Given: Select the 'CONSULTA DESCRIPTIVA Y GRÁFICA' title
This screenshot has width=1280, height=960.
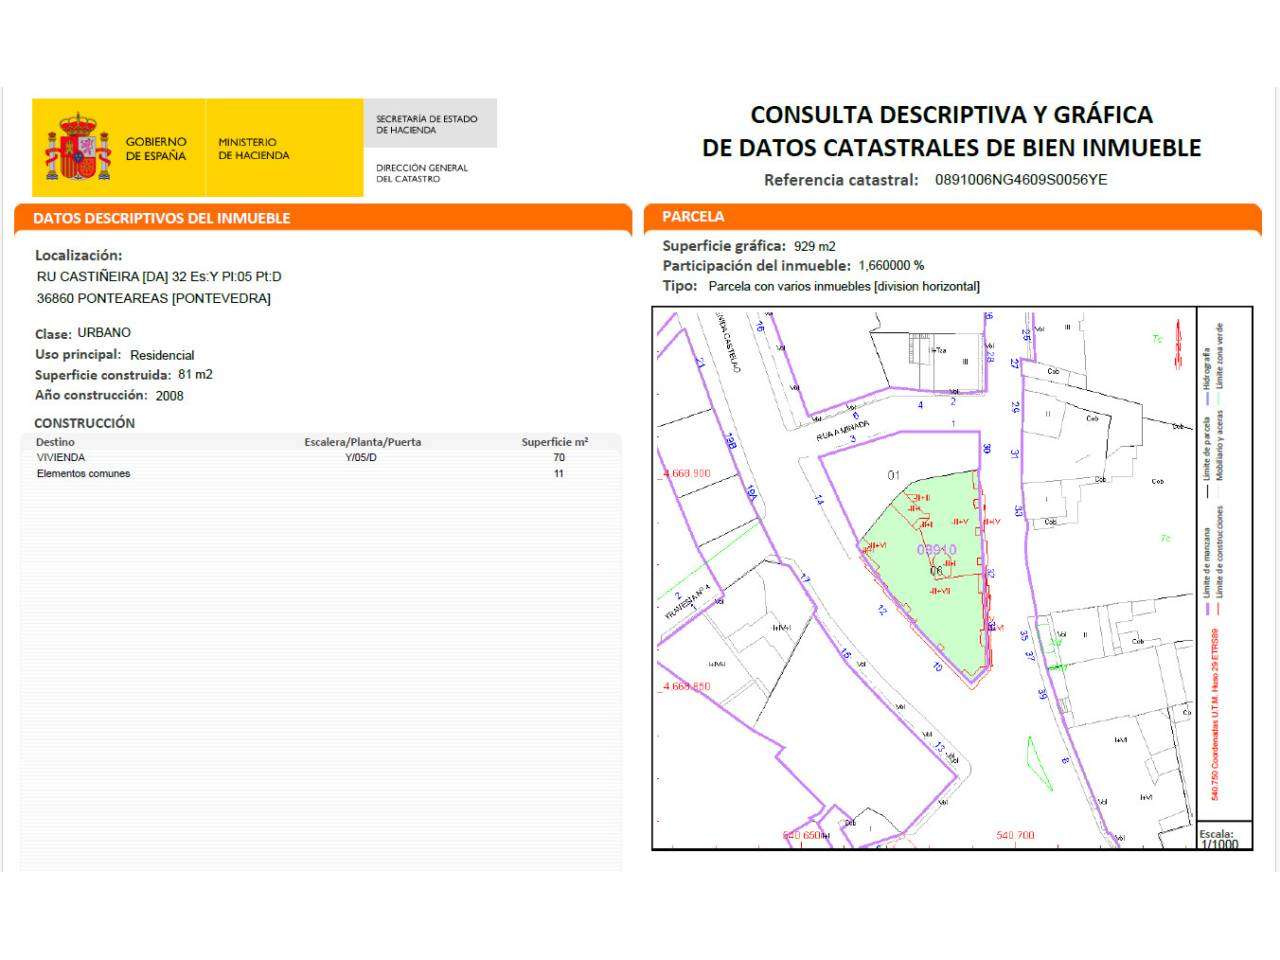Looking at the screenshot, I should (951, 115).
